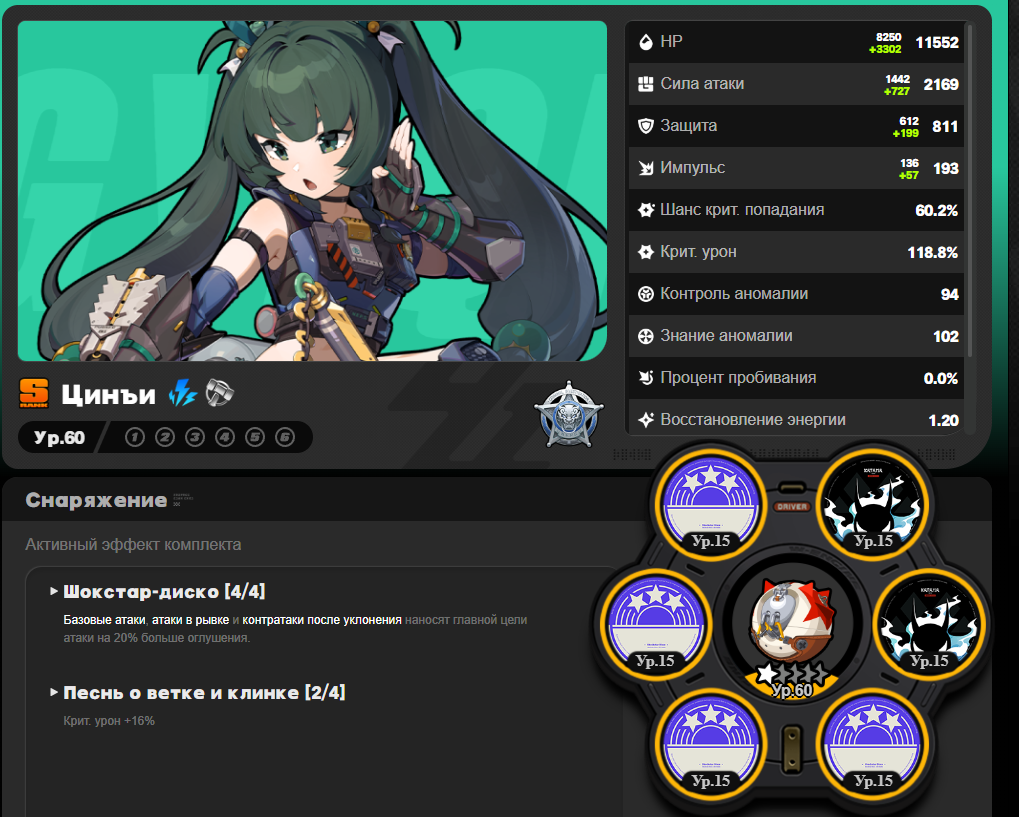This screenshot has width=1019, height=817.
Task: Click the Цинъи character portrait image
Action: click(x=312, y=191)
